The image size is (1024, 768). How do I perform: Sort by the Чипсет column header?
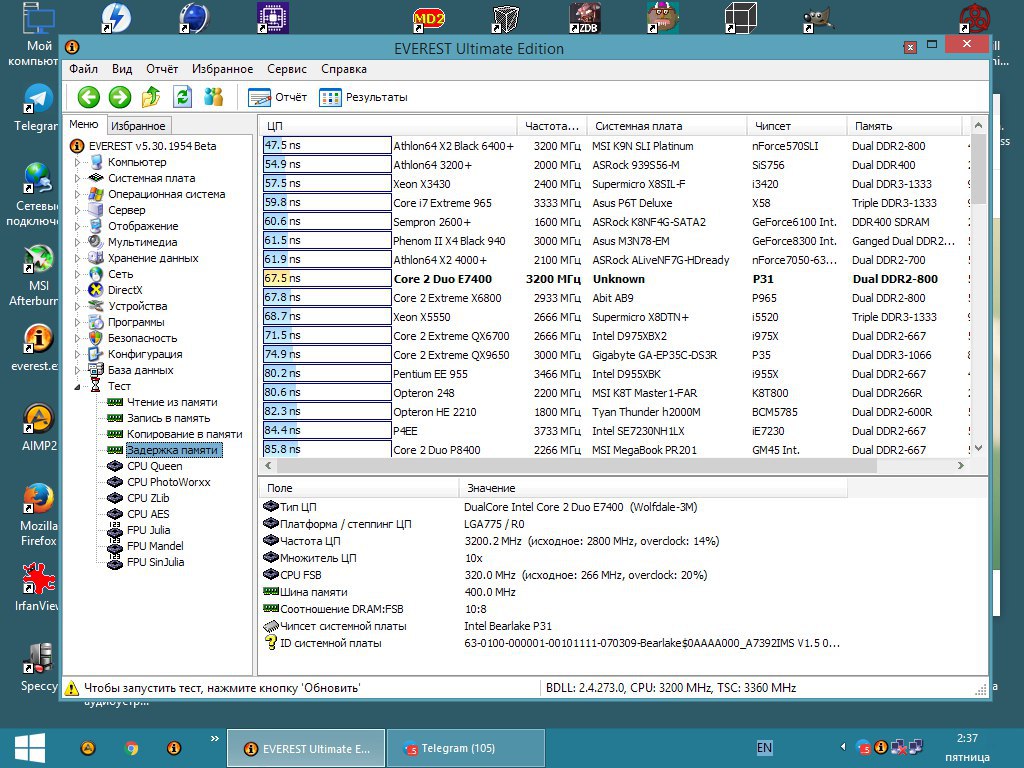tap(797, 126)
